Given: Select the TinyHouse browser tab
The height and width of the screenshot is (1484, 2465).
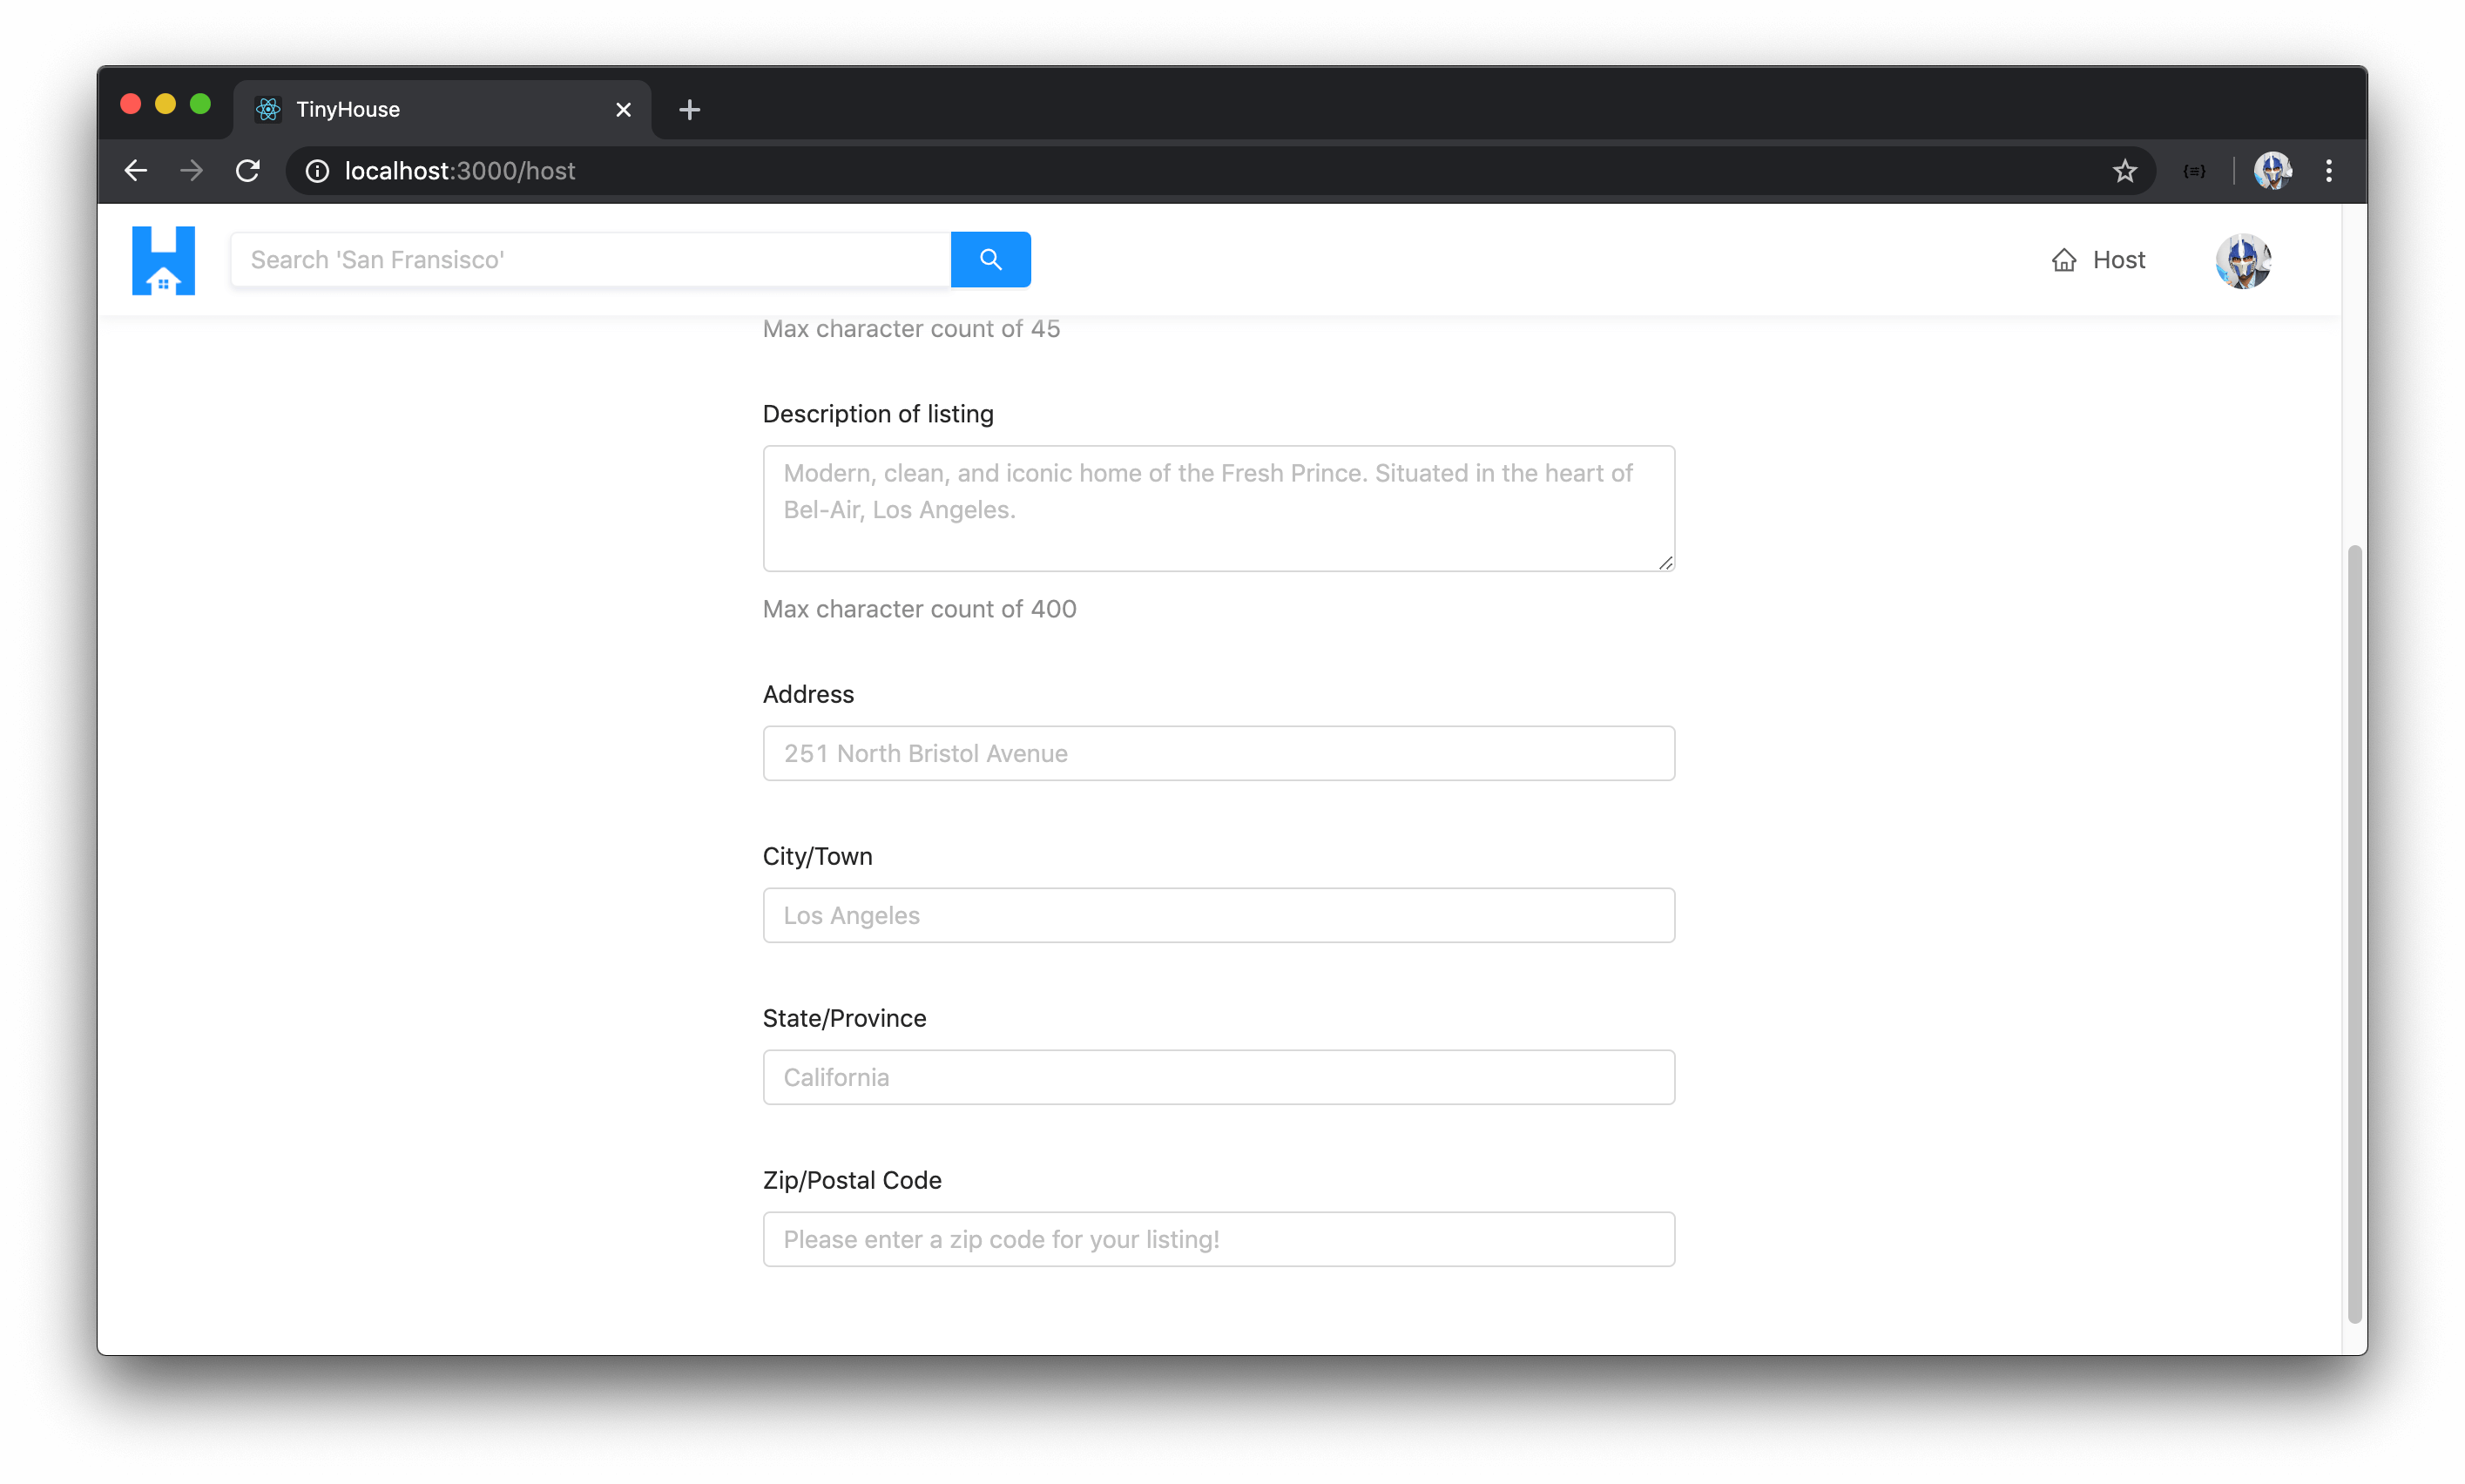Looking at the screenshot, I should [x=443, y=110].
